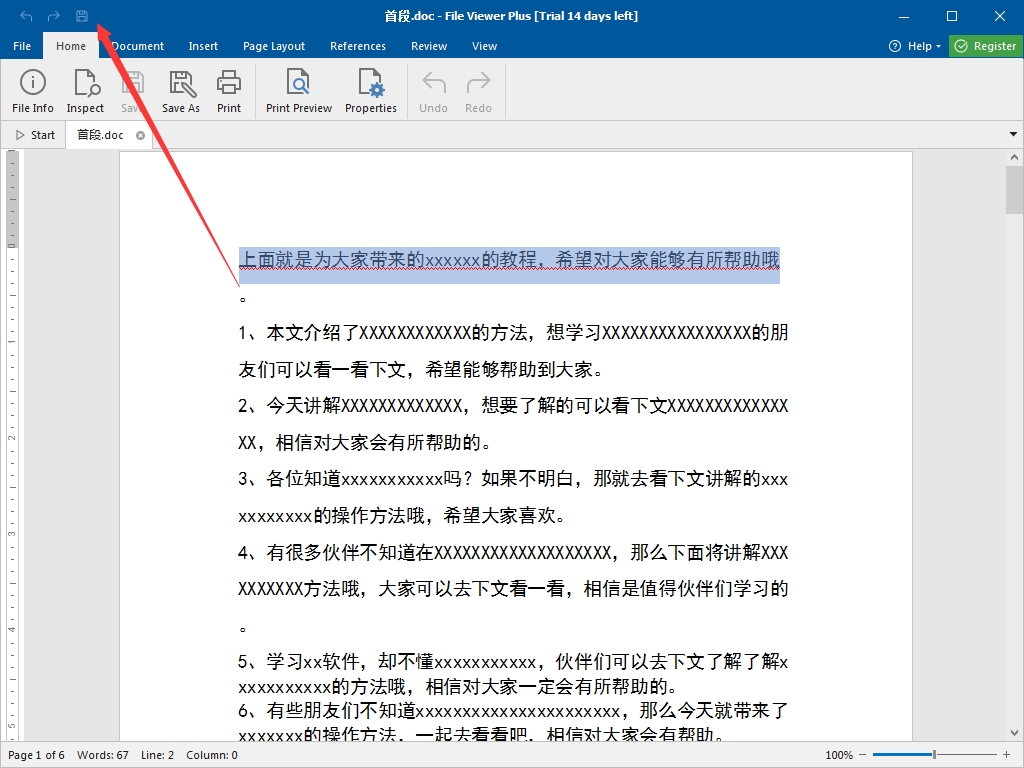
Task: Open the tab list dropdown arrow
Action: [1013, 135]
